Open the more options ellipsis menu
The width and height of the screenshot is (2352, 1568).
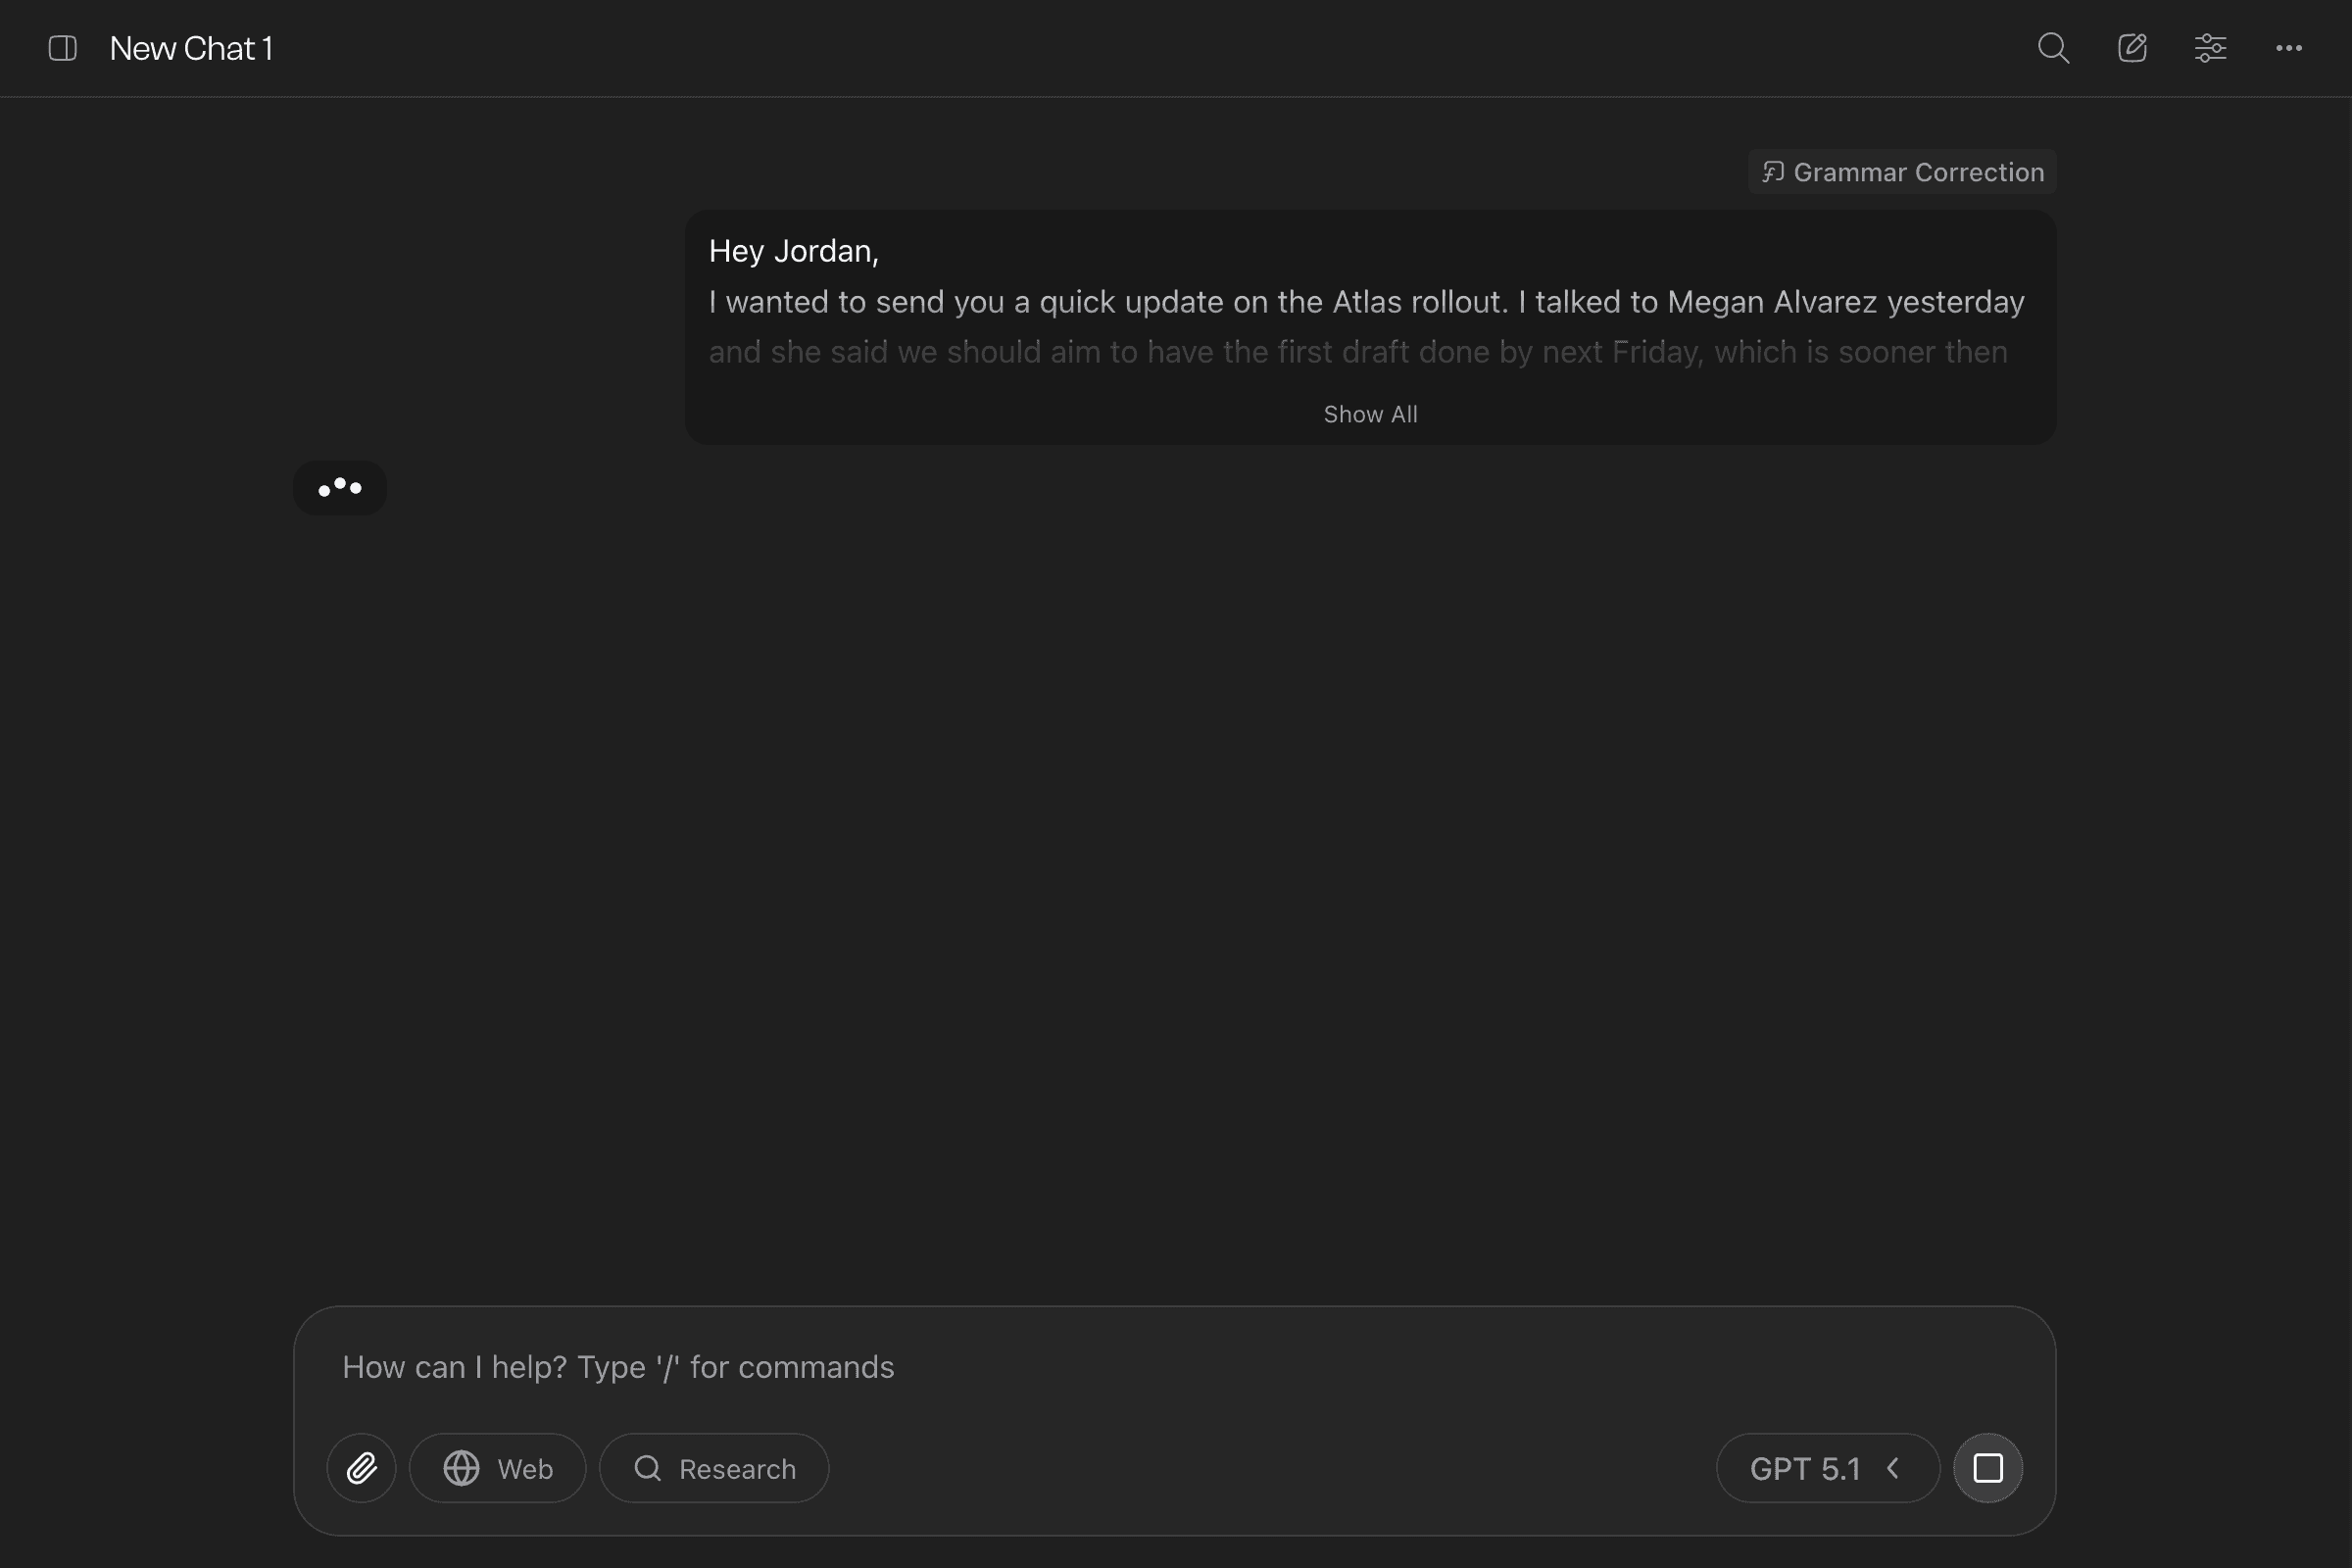[2288, 48]
